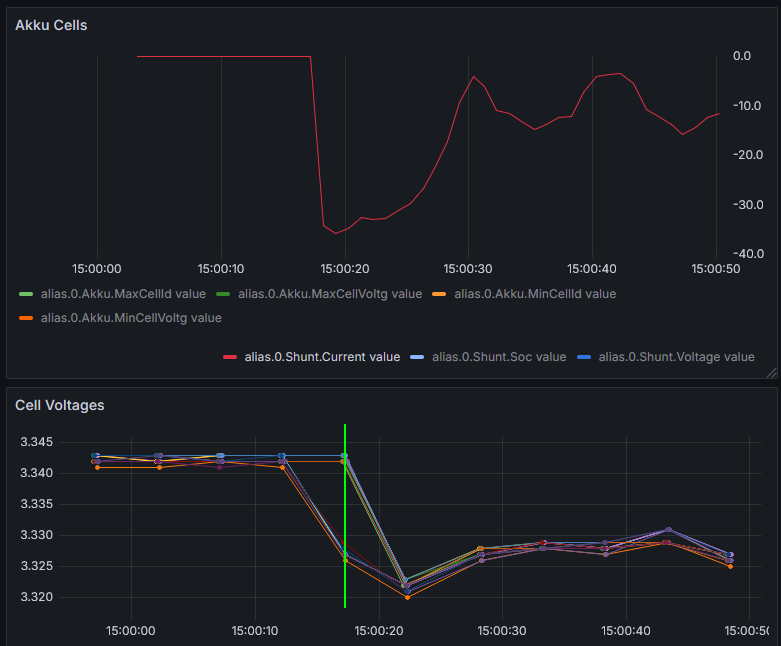The width and height of the screenshot is (781, 646).
Task: Open the red Shunt.Current color swatch
Action: tap(230, 357)
